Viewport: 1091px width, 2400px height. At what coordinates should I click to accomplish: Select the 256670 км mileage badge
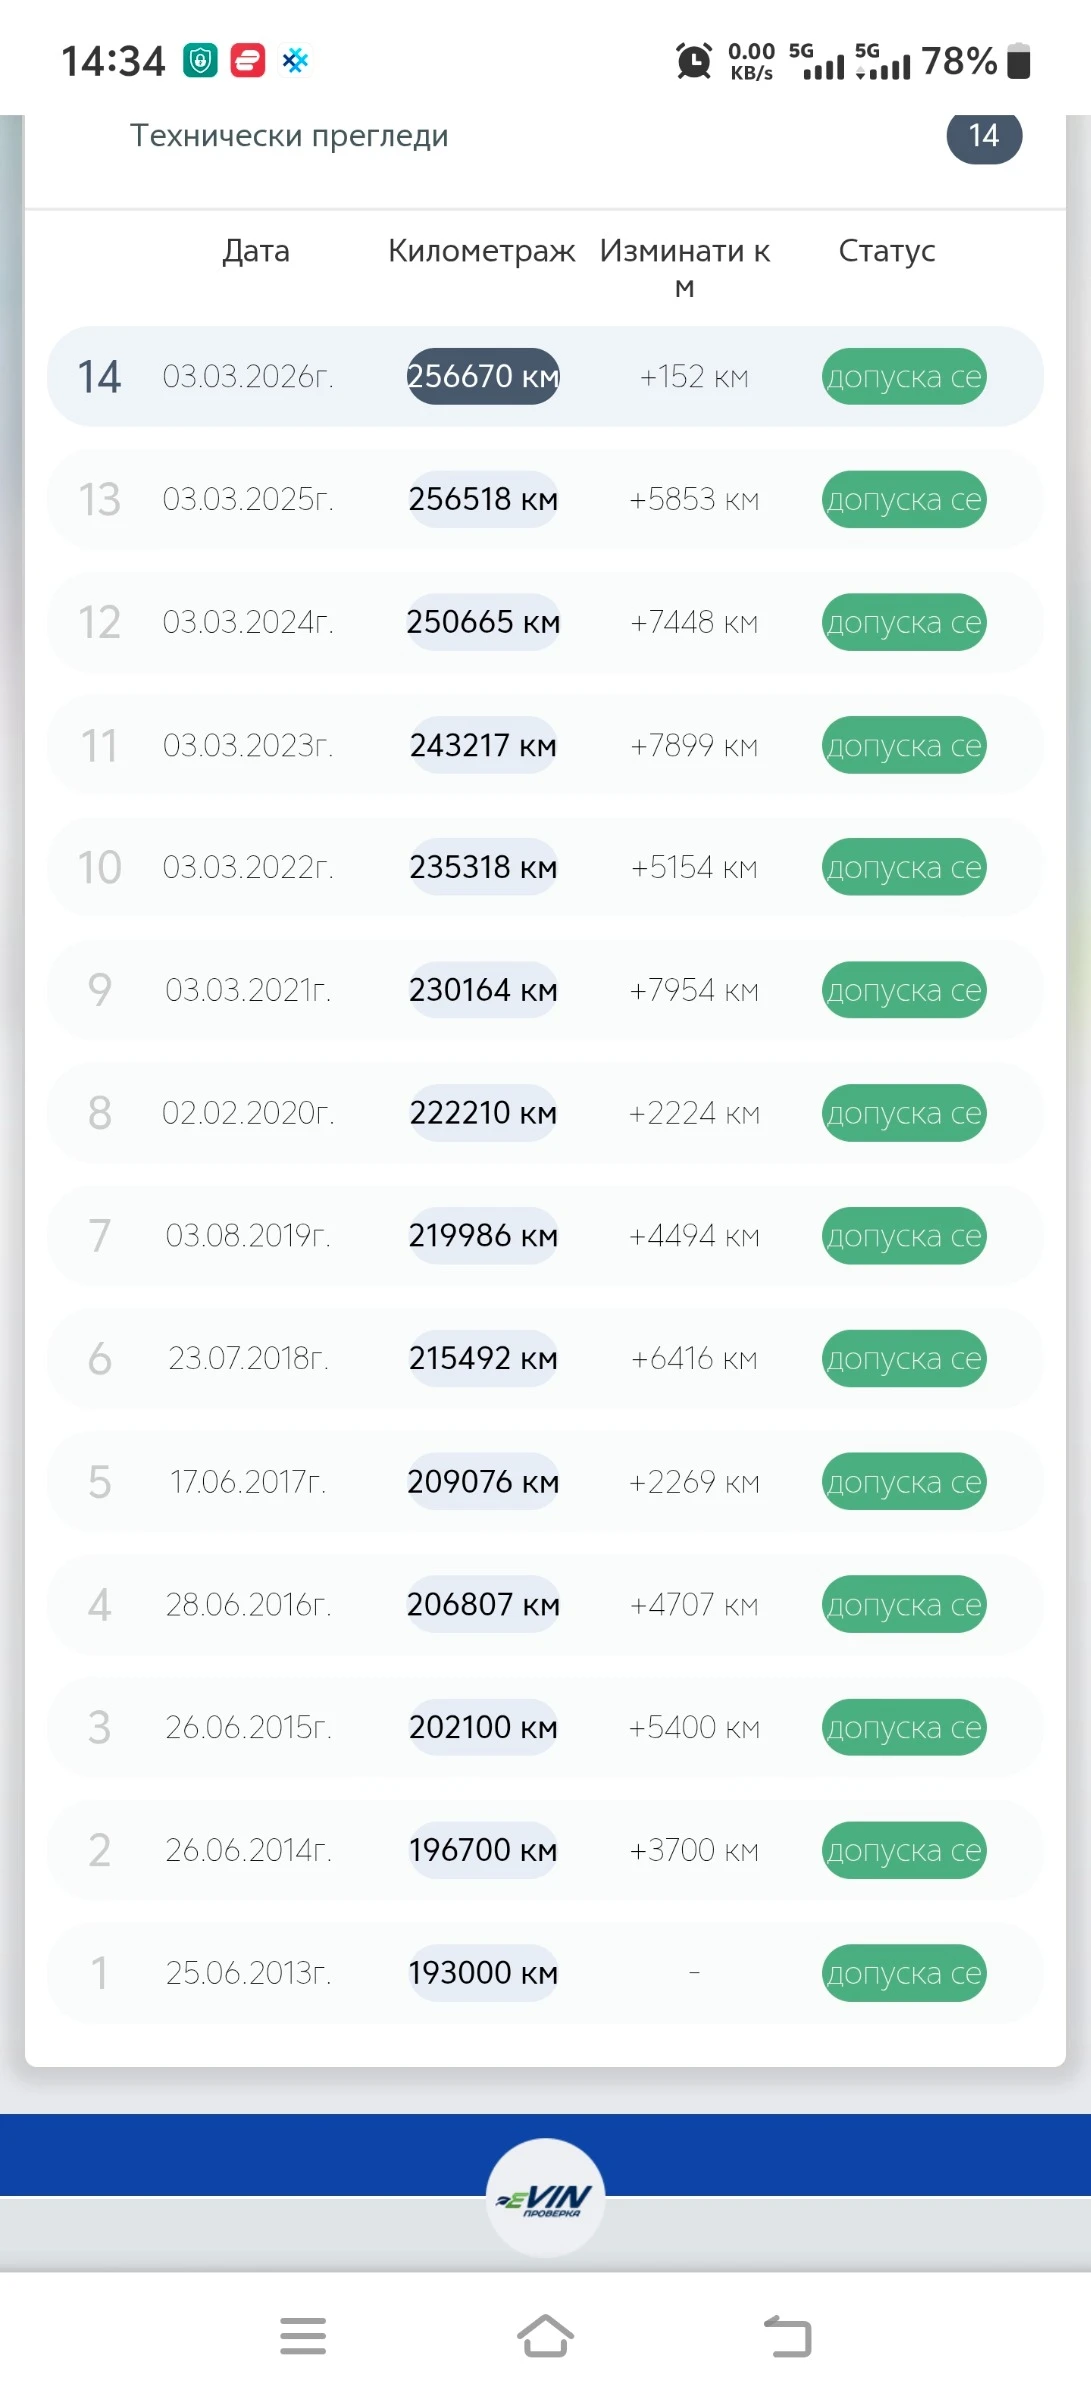[483, 377]
